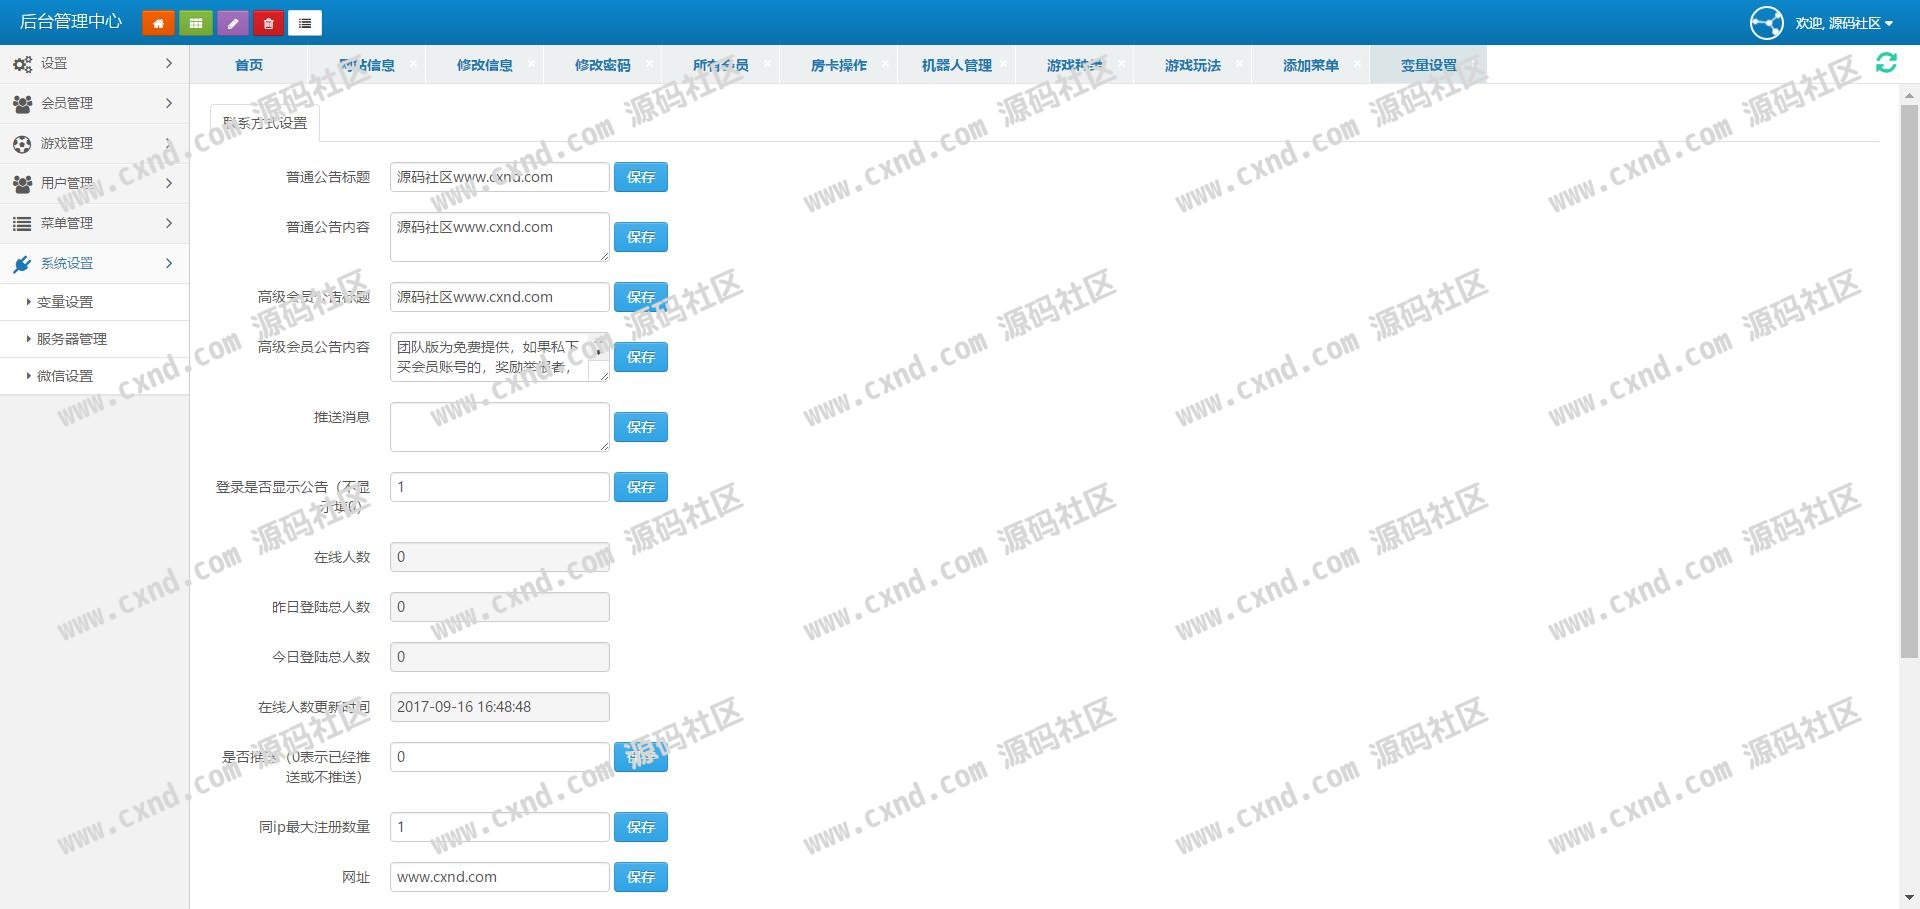
Task: Click the 后台管理中心 header title
Action: coord(71,21)
